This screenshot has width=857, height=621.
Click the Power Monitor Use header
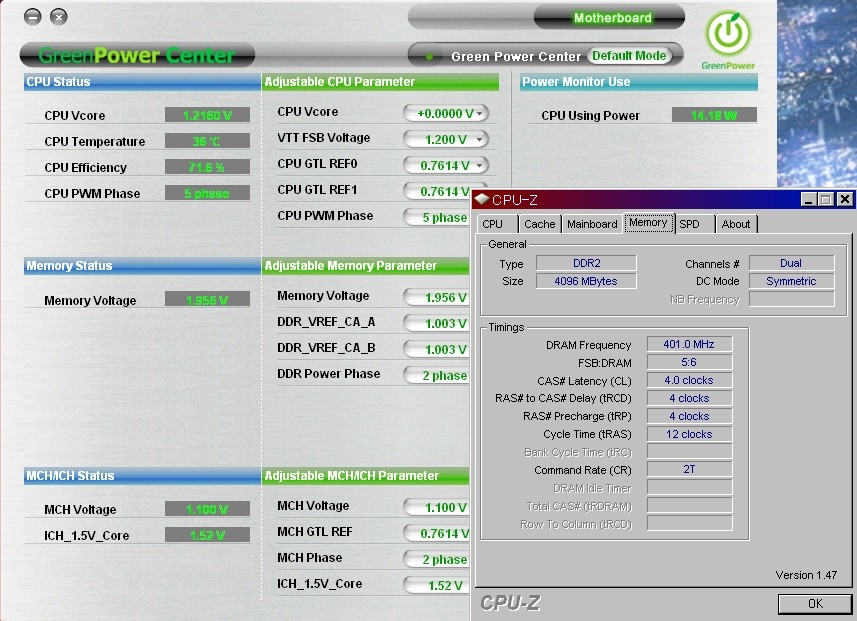click(638, 82)
